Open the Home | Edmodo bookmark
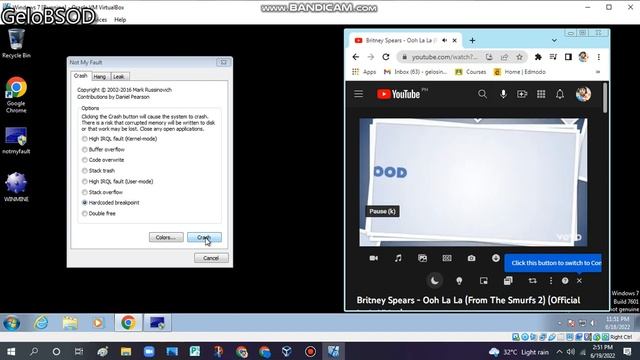The image size is (640, 360). click(x=520, y=72)
